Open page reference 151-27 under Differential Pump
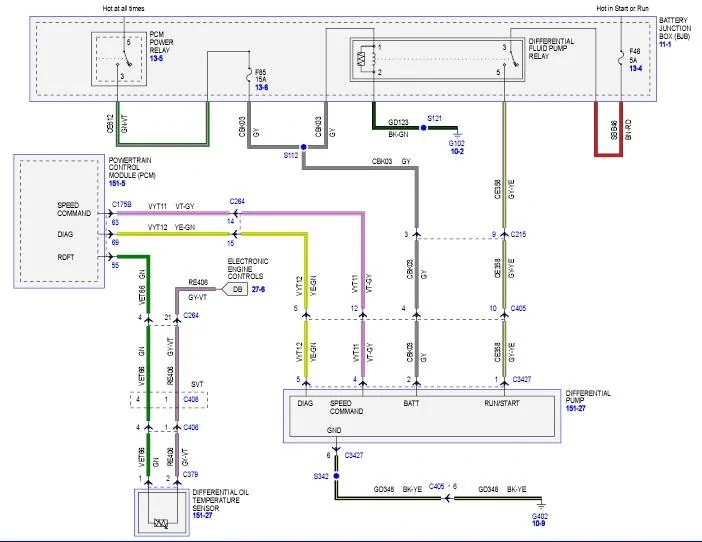Viewport: 702px width, 542px height. tap(575, 409)
